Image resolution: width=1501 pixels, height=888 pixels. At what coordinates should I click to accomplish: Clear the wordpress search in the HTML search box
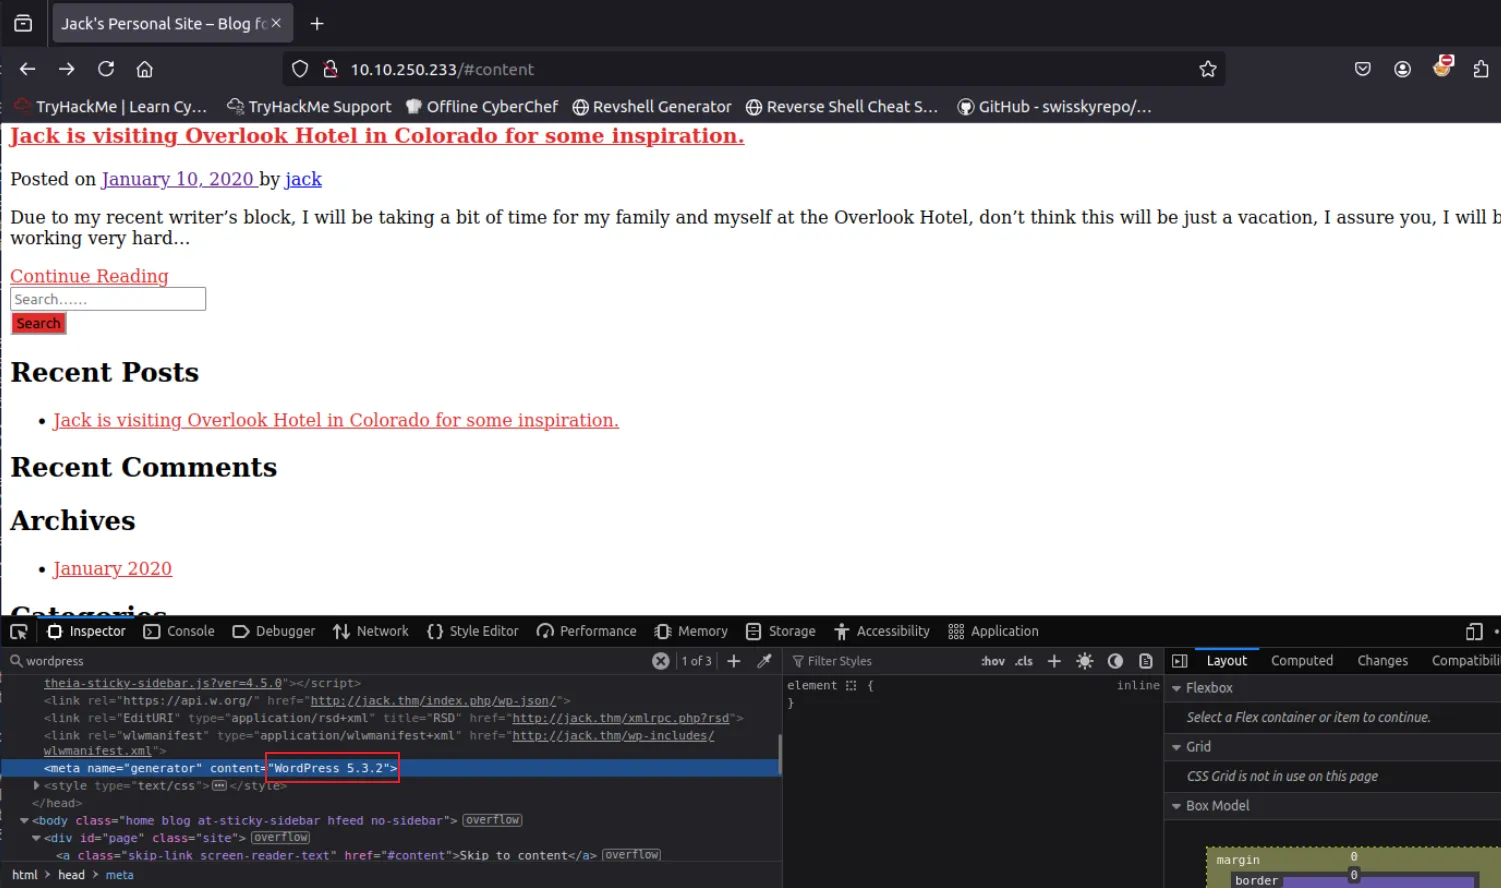coord(660,661)
